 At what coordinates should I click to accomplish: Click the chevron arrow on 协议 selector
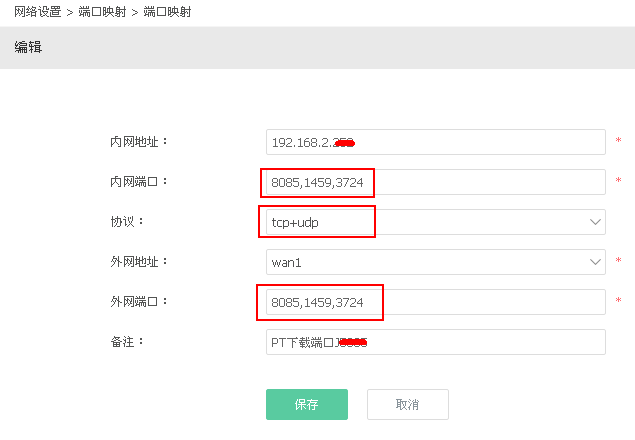pos(595,222)
